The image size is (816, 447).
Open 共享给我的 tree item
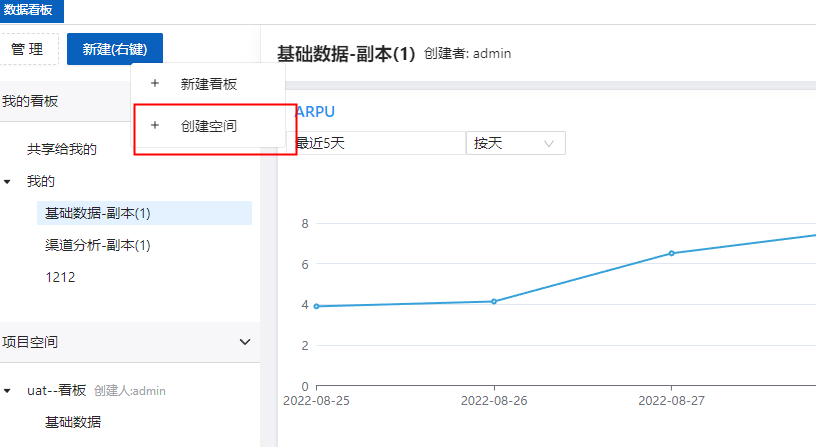[62, 149]
